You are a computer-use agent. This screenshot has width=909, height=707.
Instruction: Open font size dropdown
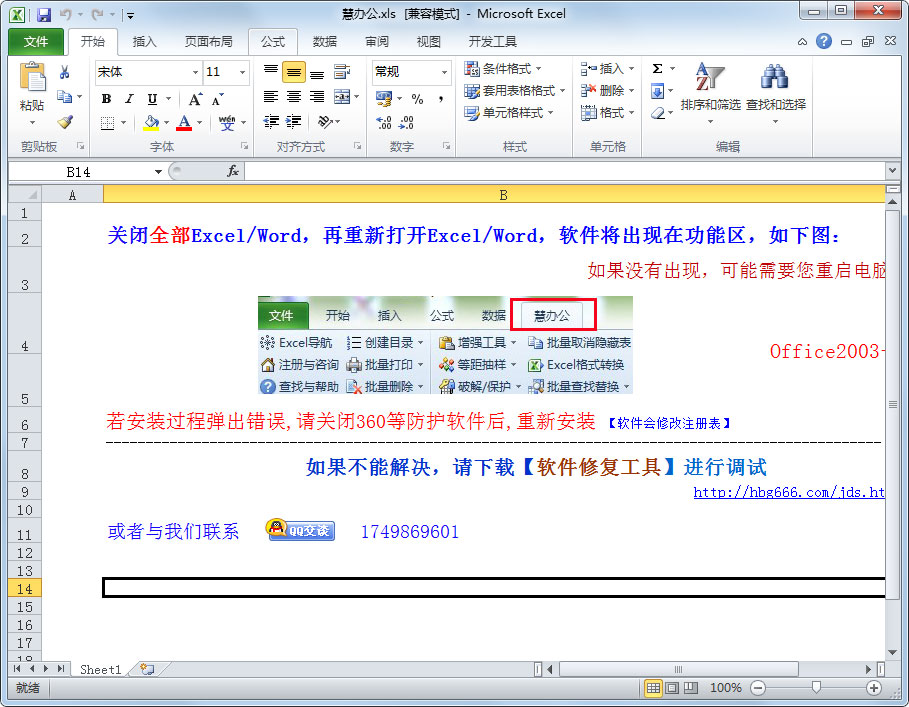242,72
